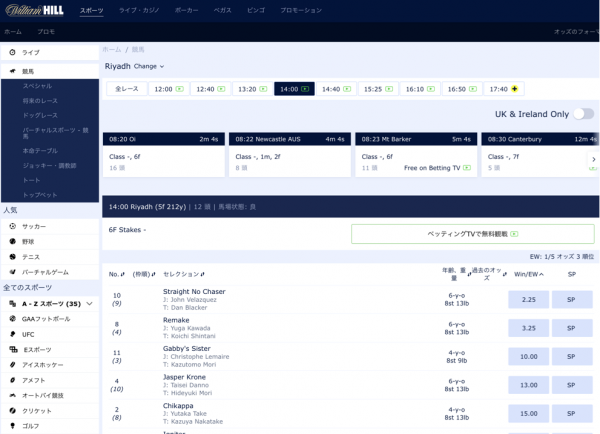Open the Promotions tab in top navigation
This screenshot has height=434, width=600.
click(x=301, y=10)
